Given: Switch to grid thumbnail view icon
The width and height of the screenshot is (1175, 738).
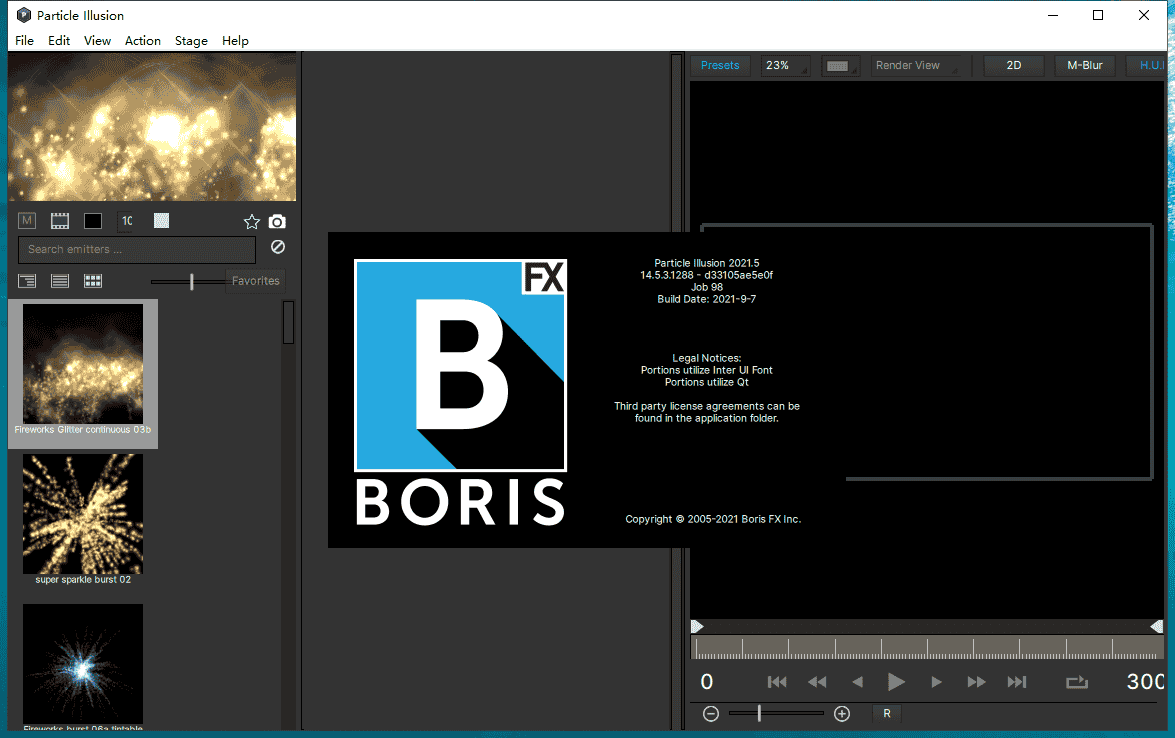Looking at the screenshot, I should pyautogui.click(x=92, y=281).
